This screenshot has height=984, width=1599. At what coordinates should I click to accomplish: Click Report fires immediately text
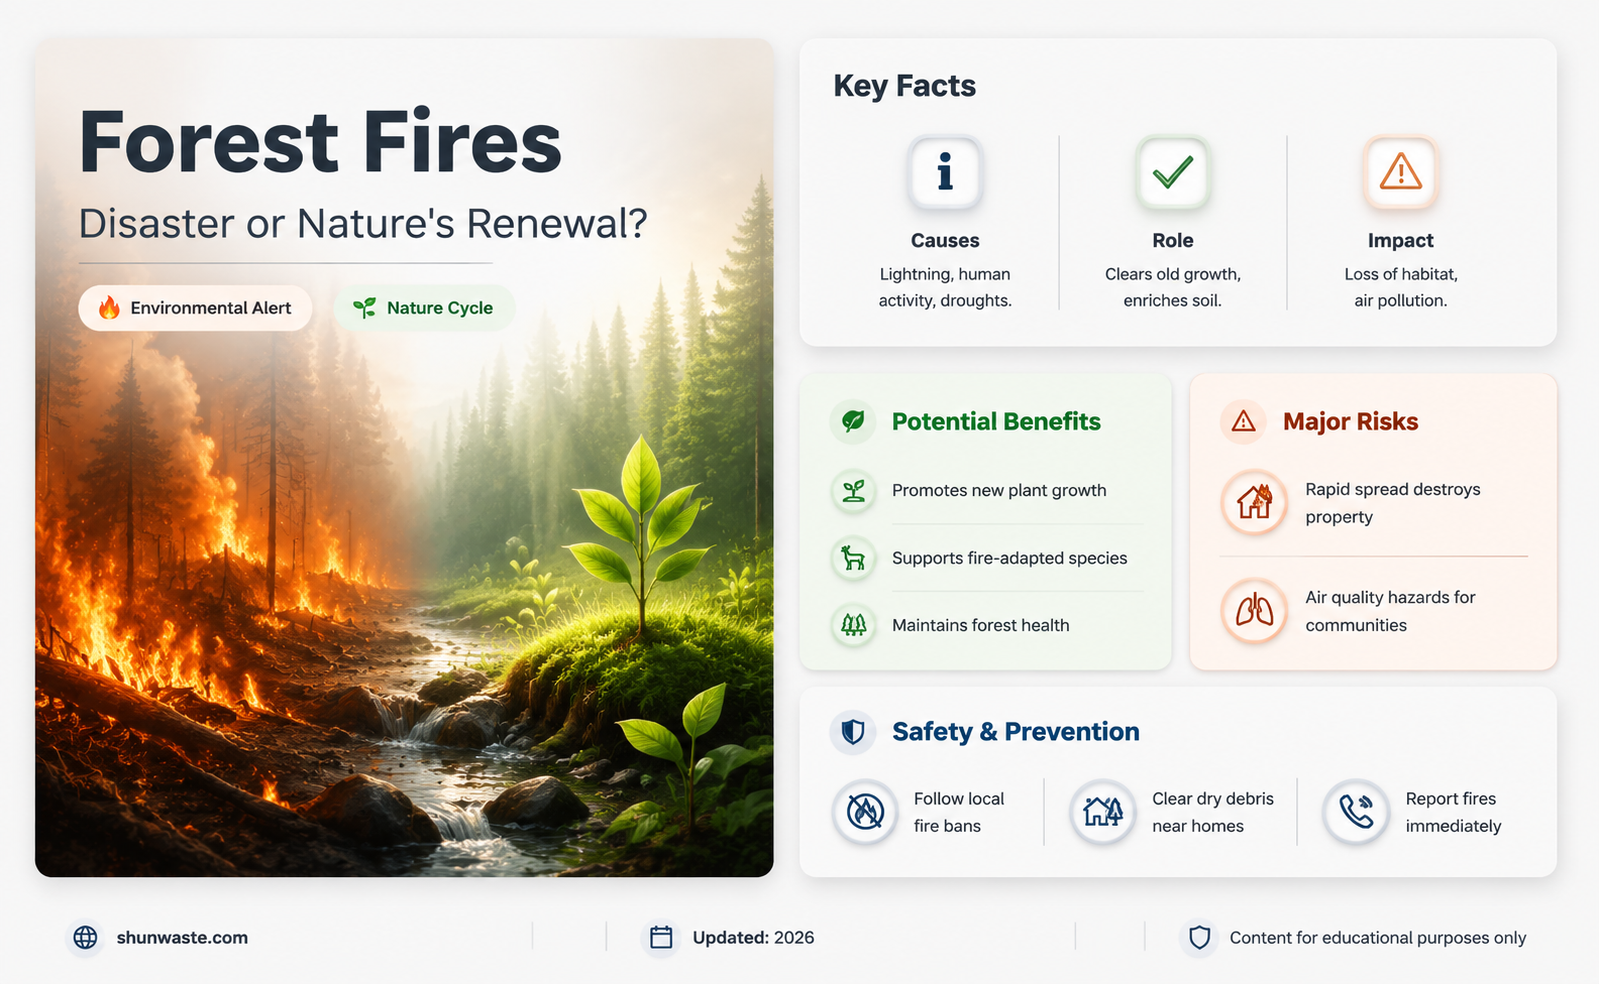(x=1453, y=812)
